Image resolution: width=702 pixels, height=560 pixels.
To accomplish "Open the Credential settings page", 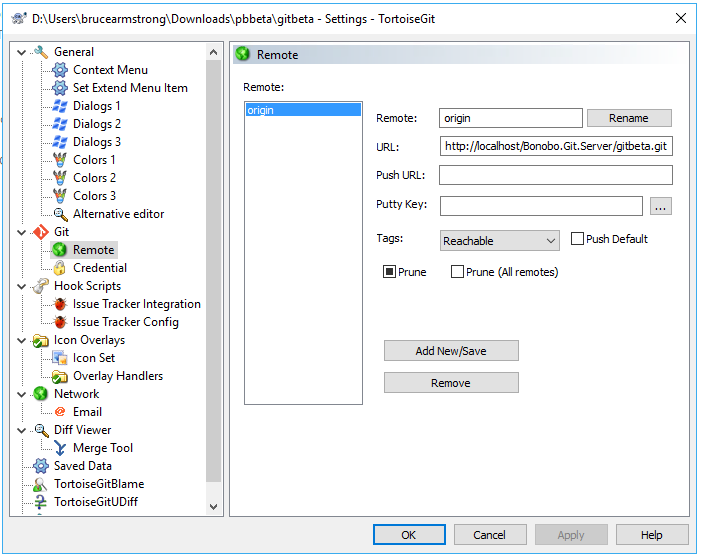I will click(x=100, y=268).
